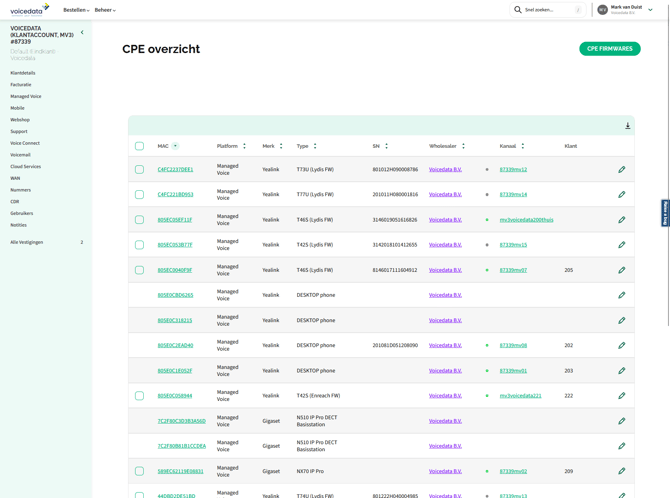Open the Bestellen dropdown menu
The height and width of the screenshot is (498, 670).
tap(76, 10)
